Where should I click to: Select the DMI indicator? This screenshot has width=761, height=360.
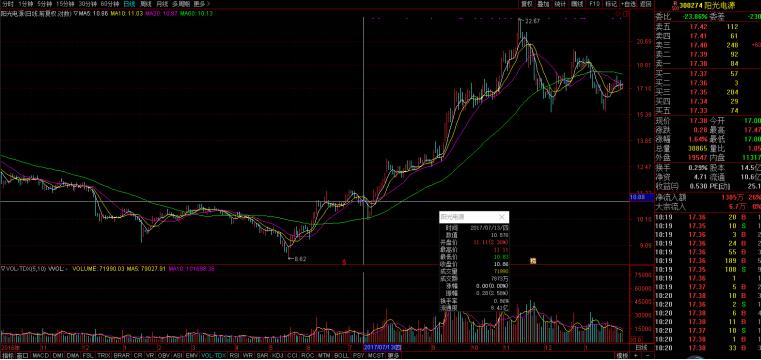pyautogui.click(x=58, y=355)
